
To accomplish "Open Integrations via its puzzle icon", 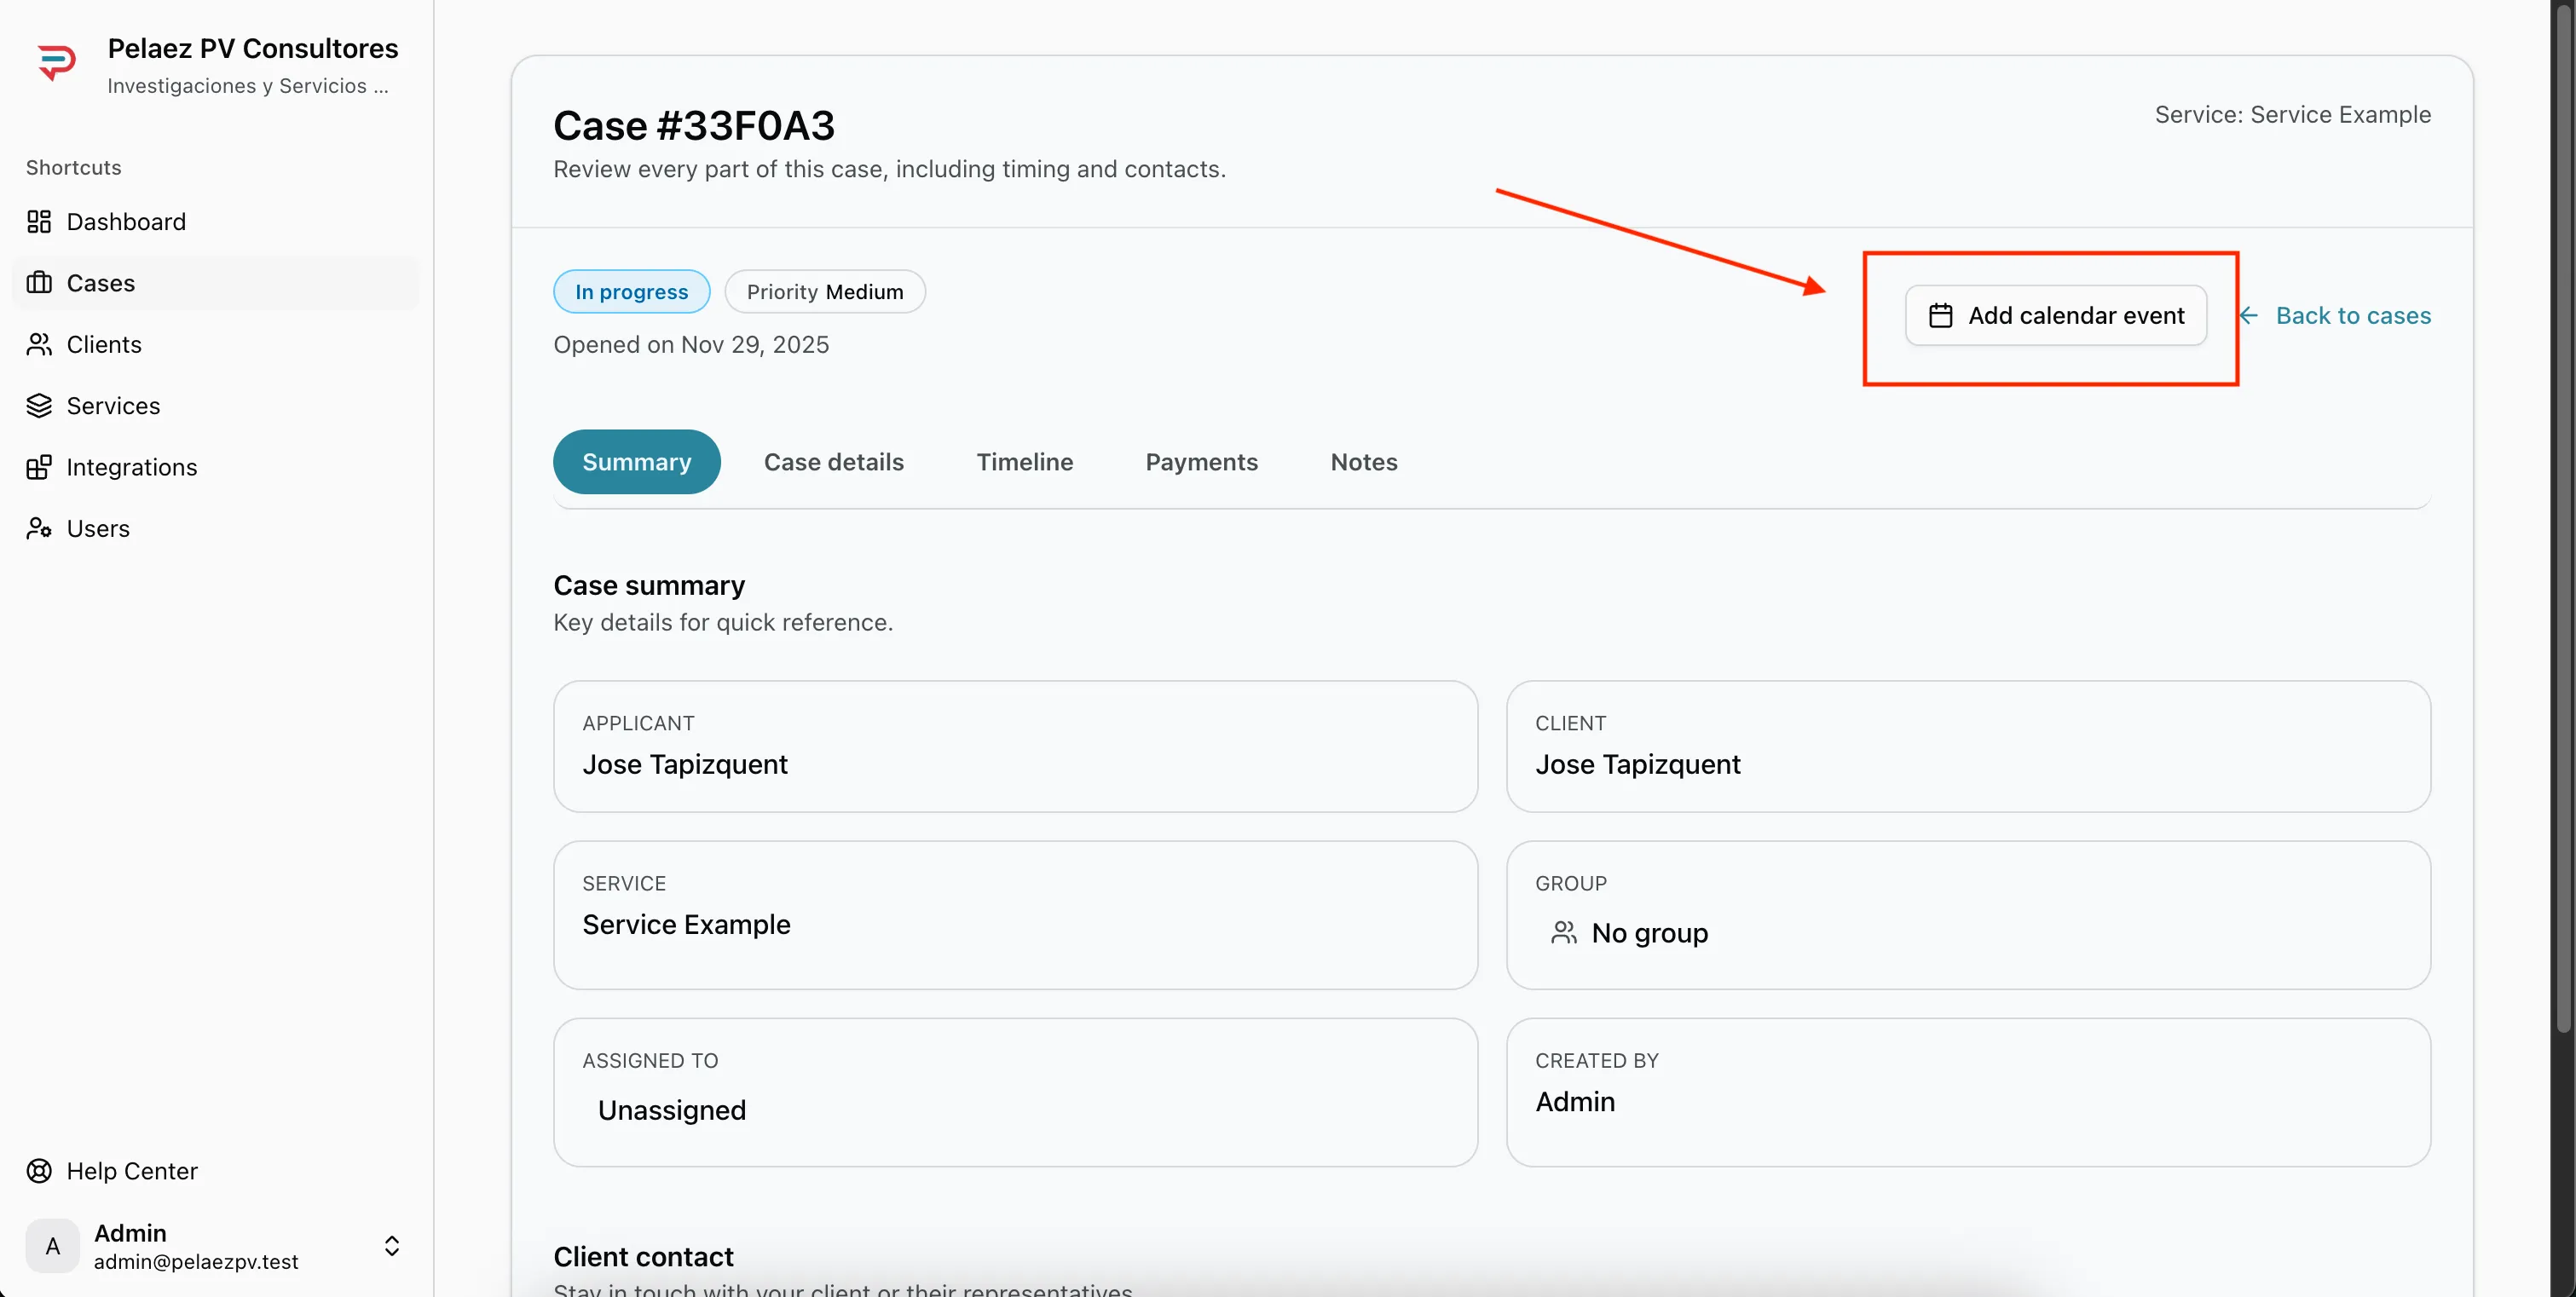I will point(39,466).
